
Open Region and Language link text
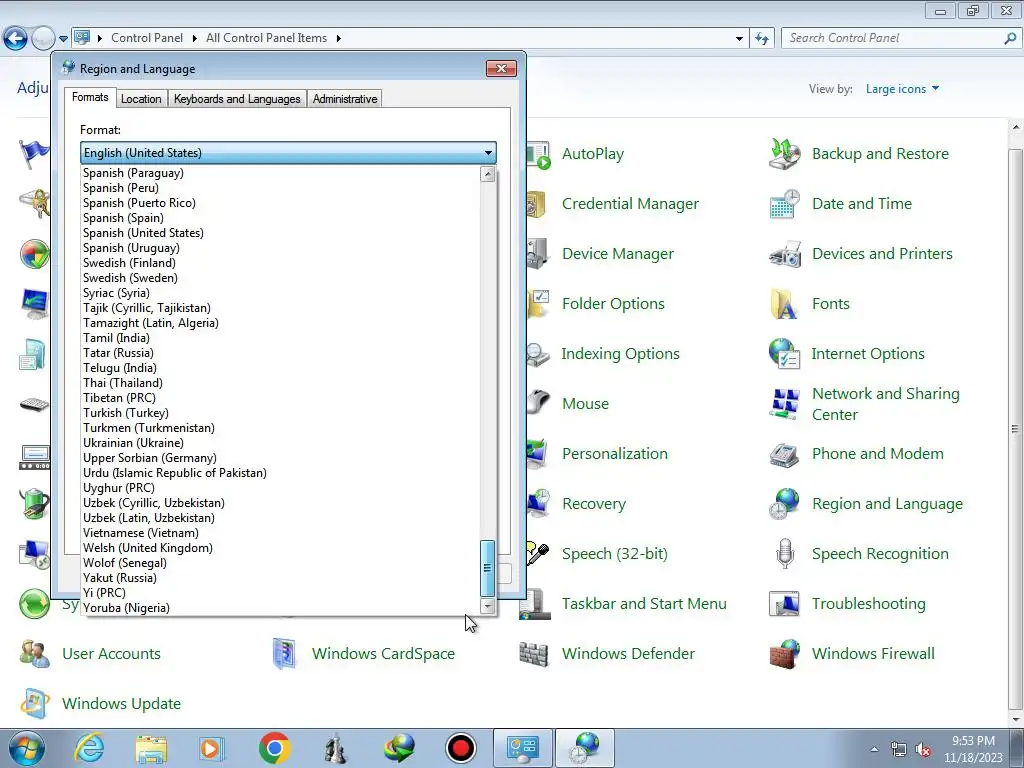point(887,504)
